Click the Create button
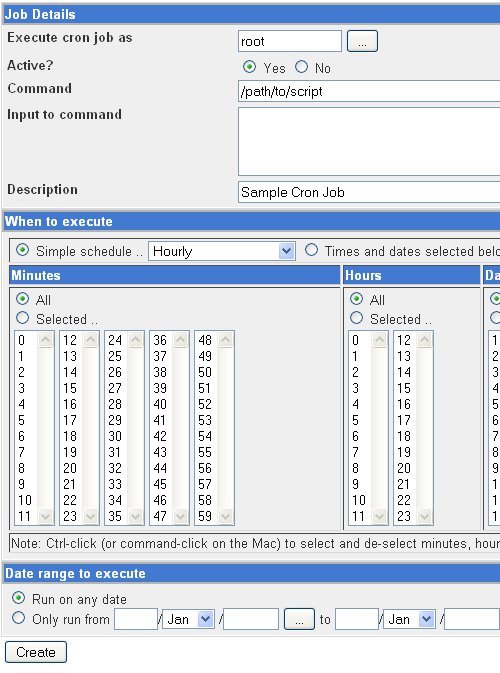Screen dimensions: 500x673 [x=36, y=652]
